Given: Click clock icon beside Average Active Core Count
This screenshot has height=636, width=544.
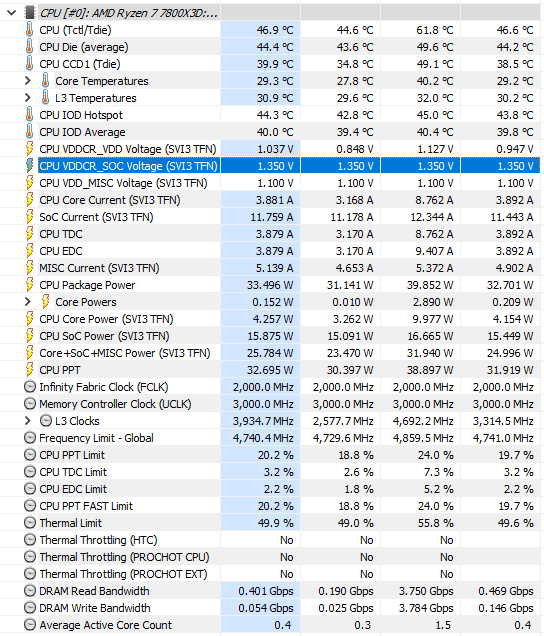Looking at the screenshot, I should (30, 625).
